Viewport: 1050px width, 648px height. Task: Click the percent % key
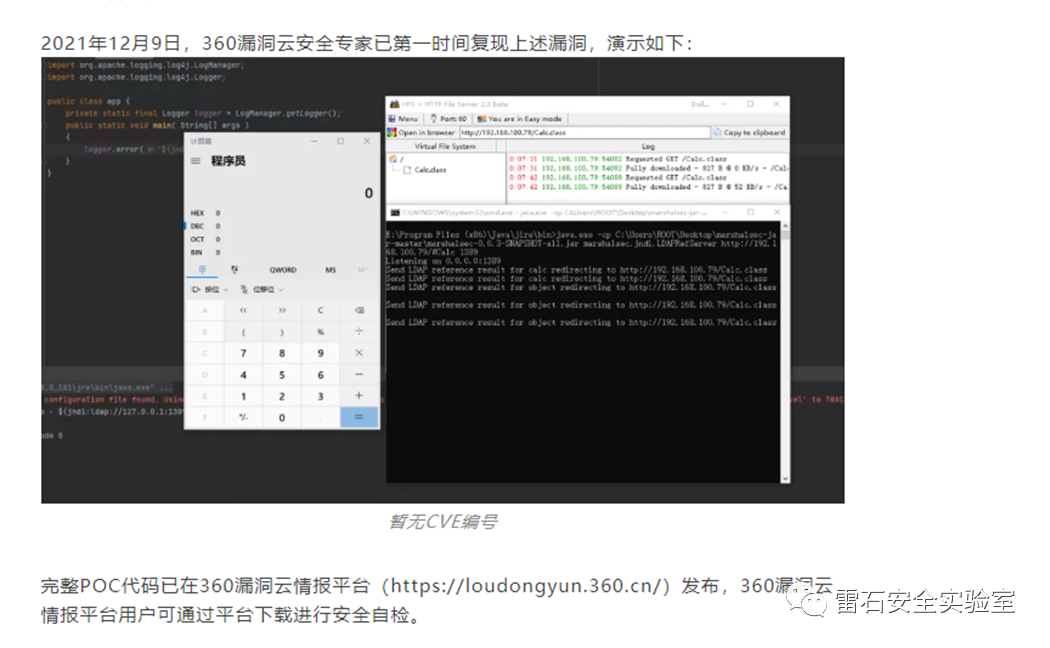(320, 331)
